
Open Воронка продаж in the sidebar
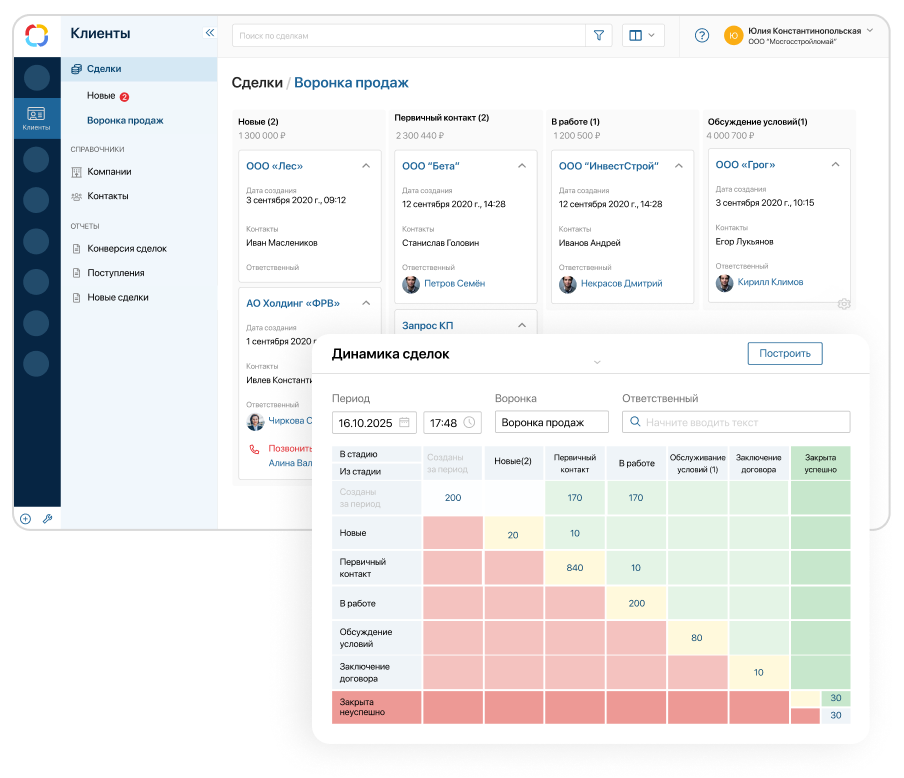125,120
